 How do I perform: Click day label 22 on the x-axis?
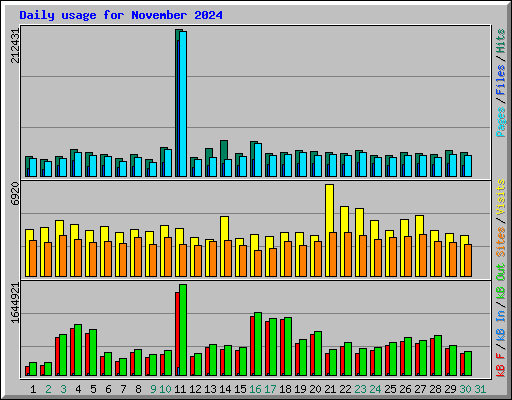(345, 389)
